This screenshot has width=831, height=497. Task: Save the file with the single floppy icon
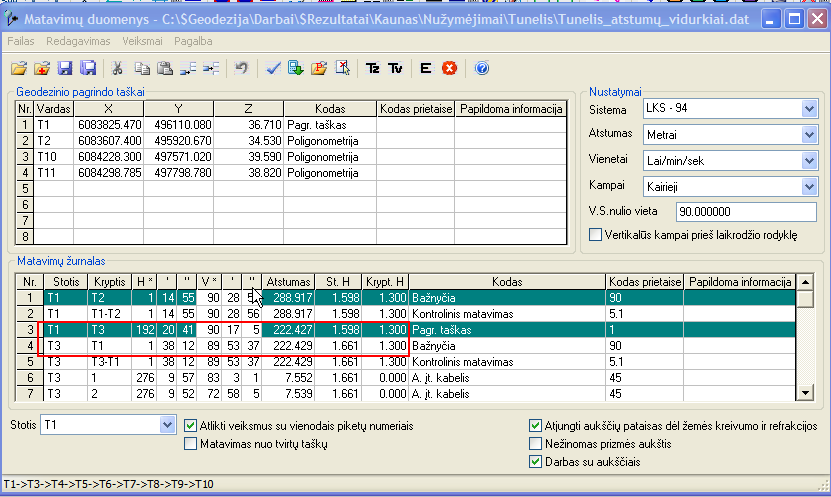coord(65,68)
